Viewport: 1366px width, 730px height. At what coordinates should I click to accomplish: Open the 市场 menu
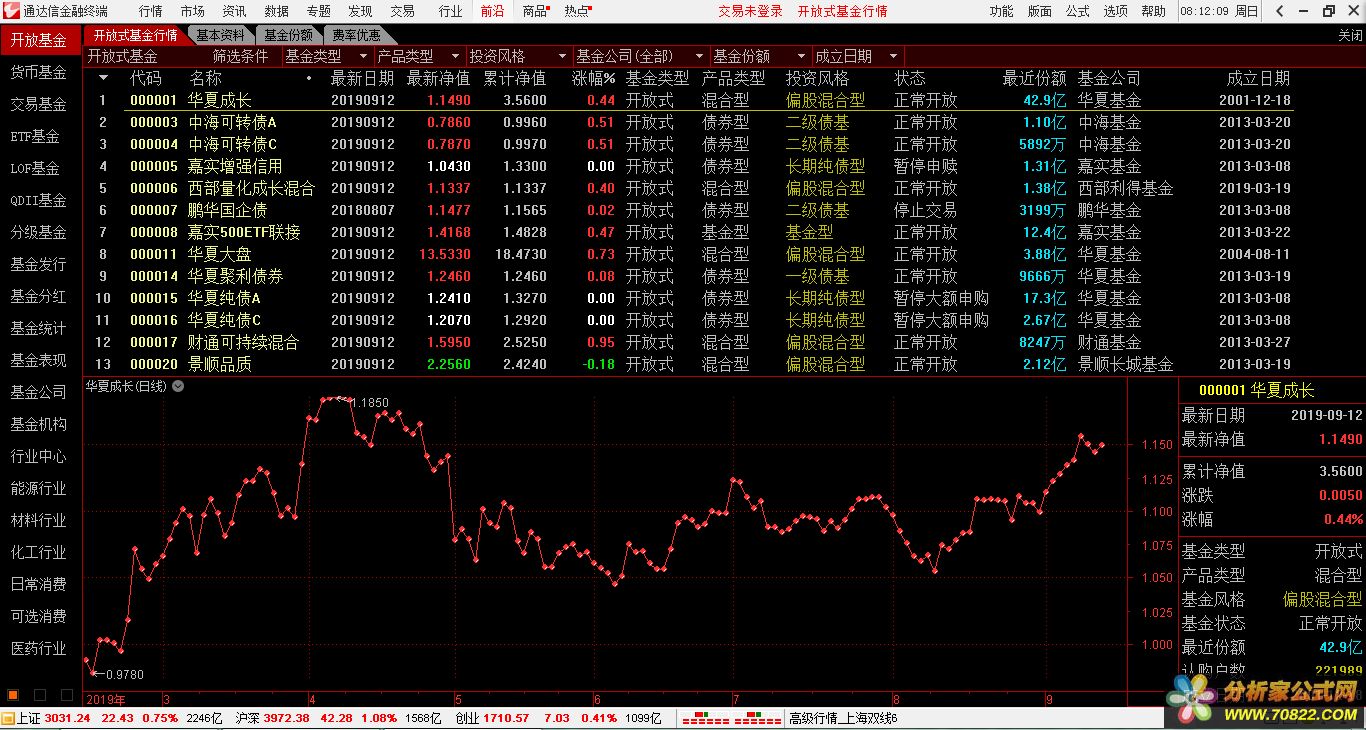(x=192, y=11)
